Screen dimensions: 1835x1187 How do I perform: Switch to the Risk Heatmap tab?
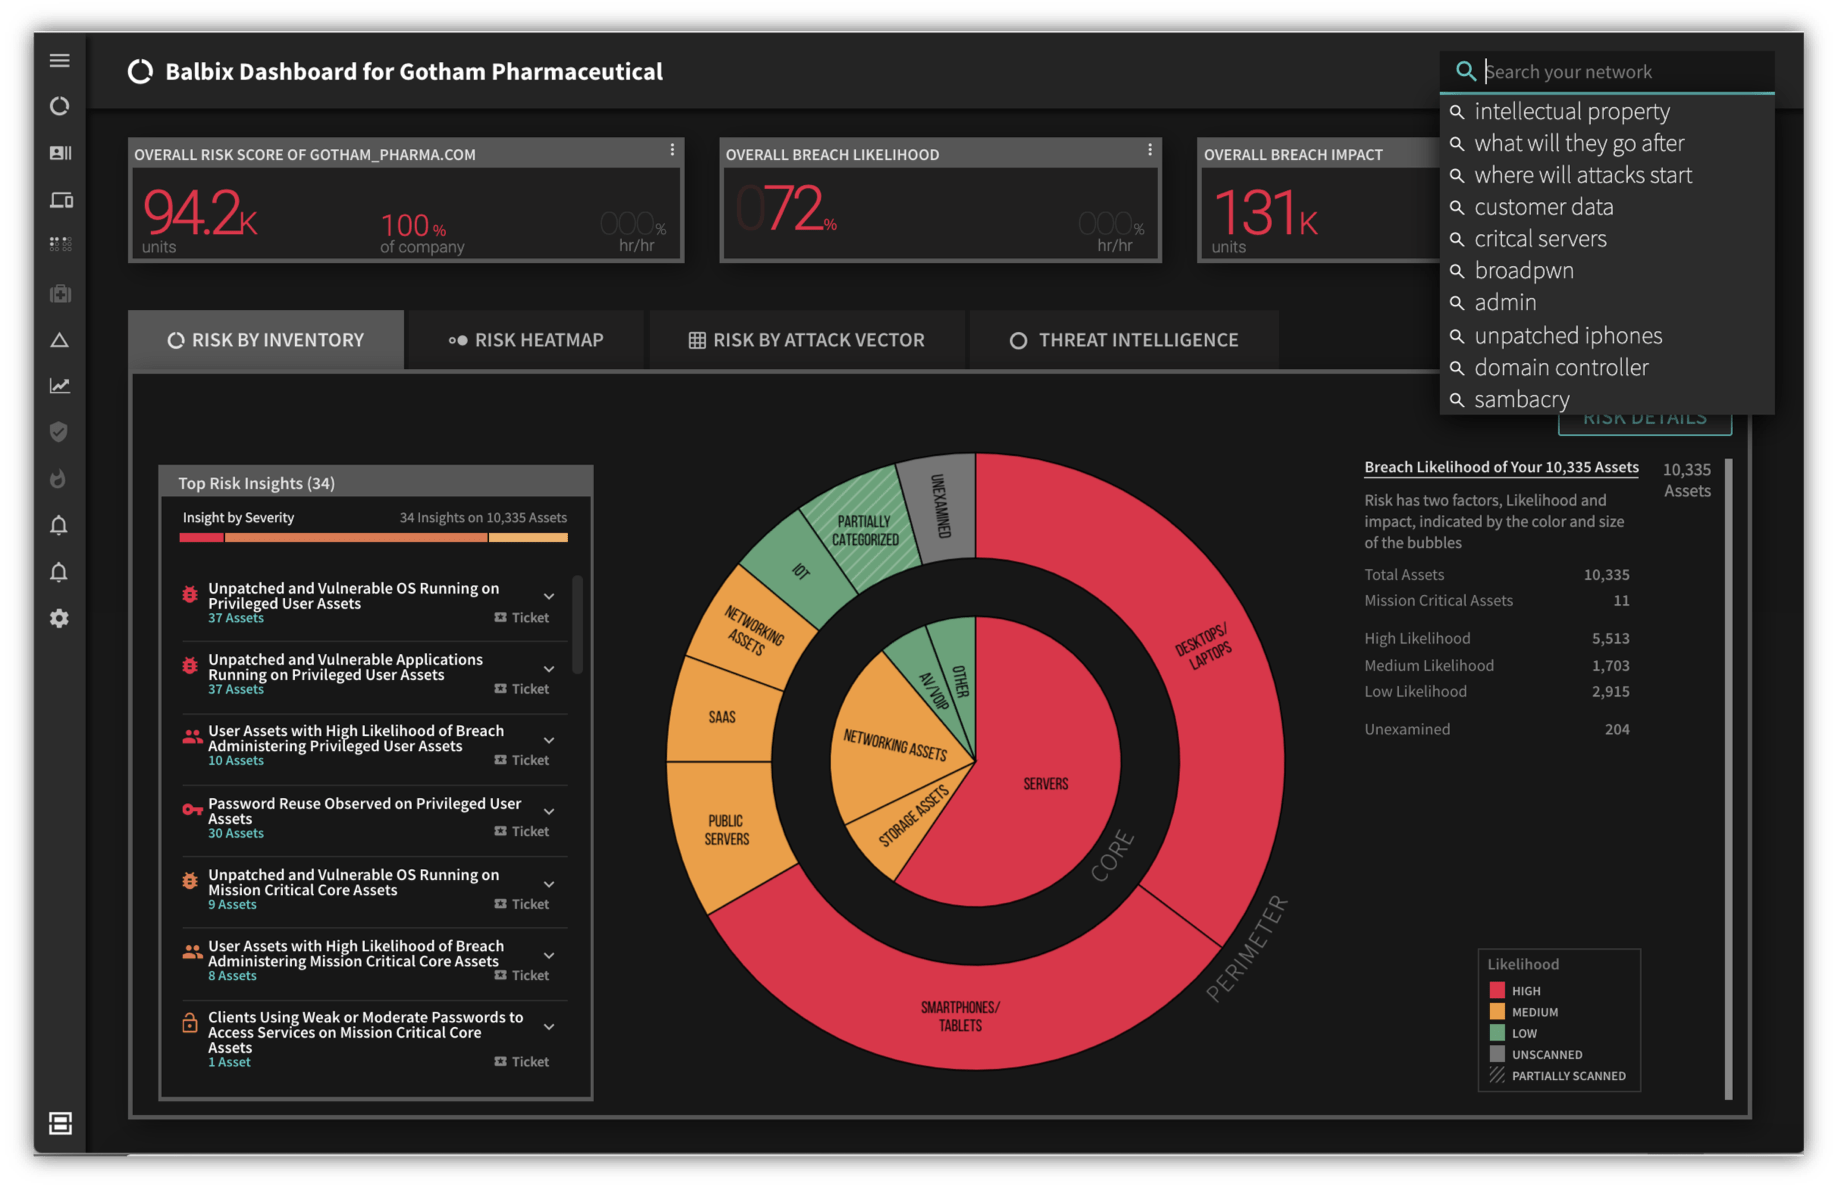[527, 339]
